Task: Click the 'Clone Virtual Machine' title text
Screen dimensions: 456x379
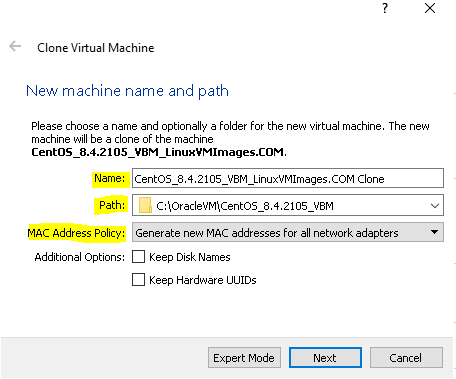Action: click(x=96, y=48)
